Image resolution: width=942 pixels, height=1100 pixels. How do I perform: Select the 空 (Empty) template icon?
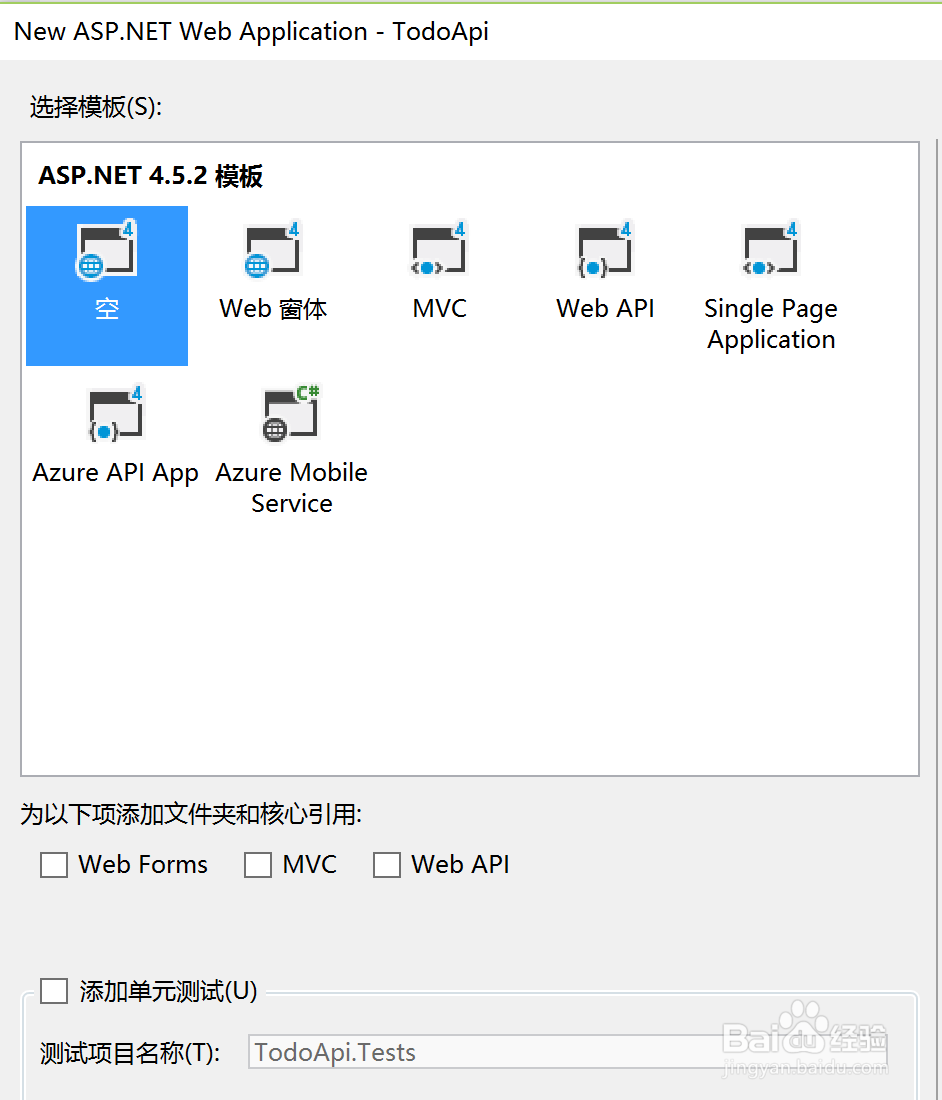(x=106, y=250)
